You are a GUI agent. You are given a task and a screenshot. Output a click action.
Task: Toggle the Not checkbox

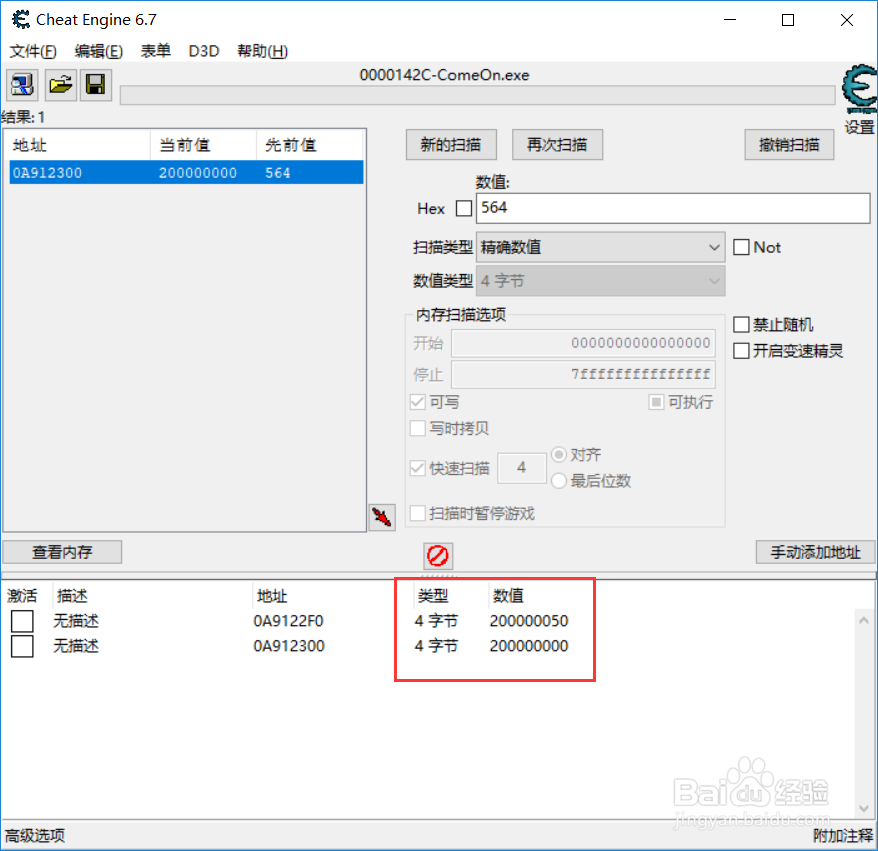click(x=741, y=247)
